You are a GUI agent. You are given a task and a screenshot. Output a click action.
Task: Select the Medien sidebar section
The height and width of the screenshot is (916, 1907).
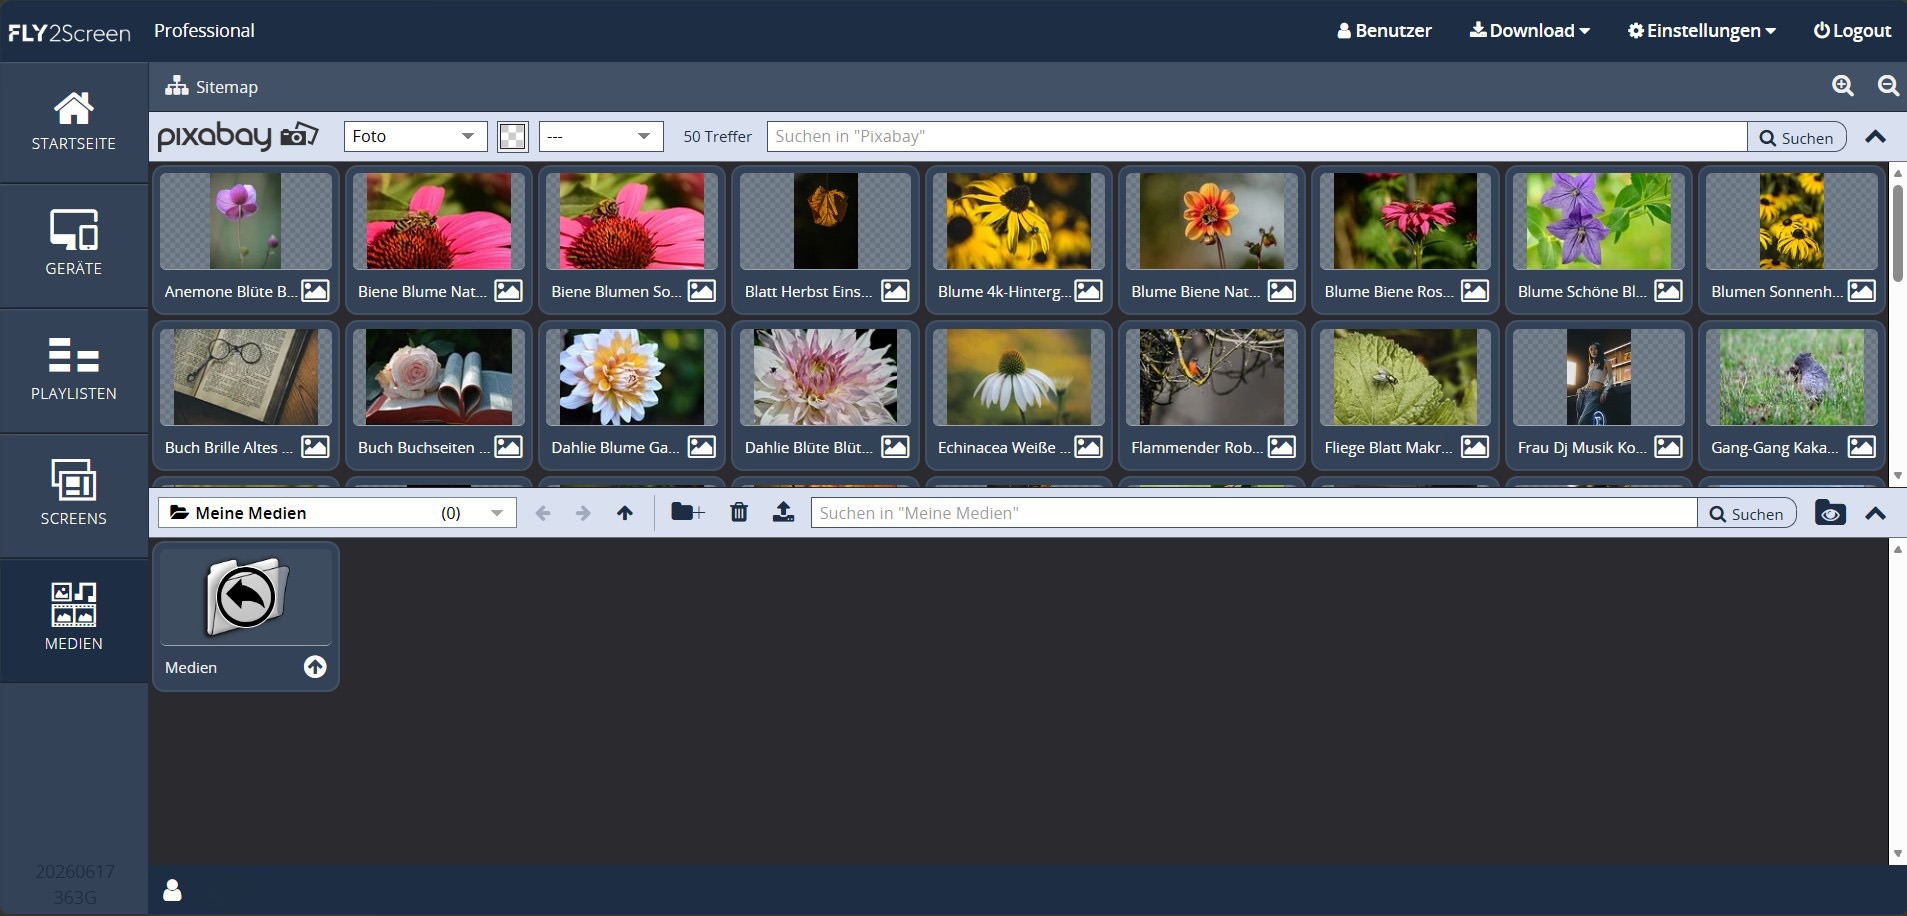coord(74,620)
